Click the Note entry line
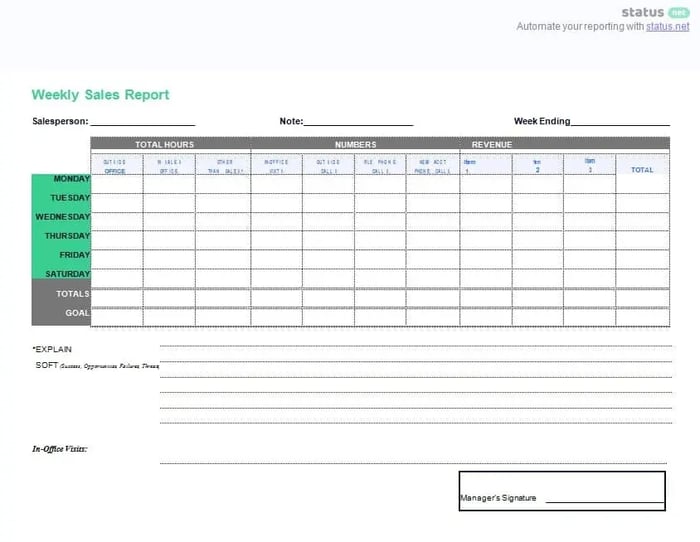 358,122
